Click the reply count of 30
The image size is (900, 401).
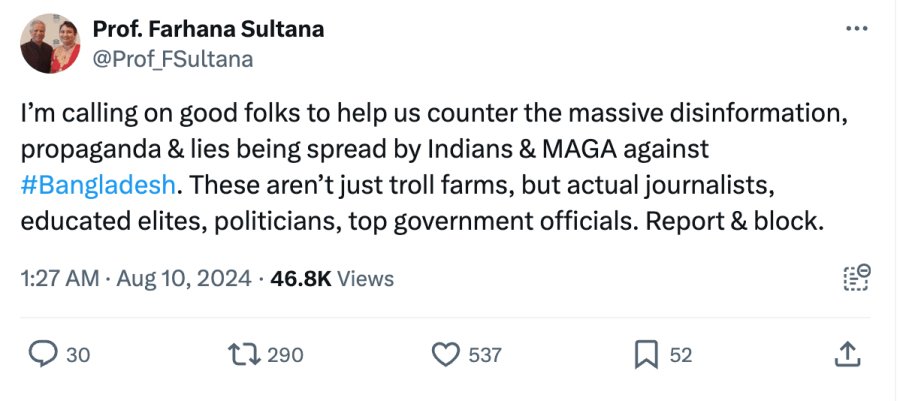tap(78, 355)
